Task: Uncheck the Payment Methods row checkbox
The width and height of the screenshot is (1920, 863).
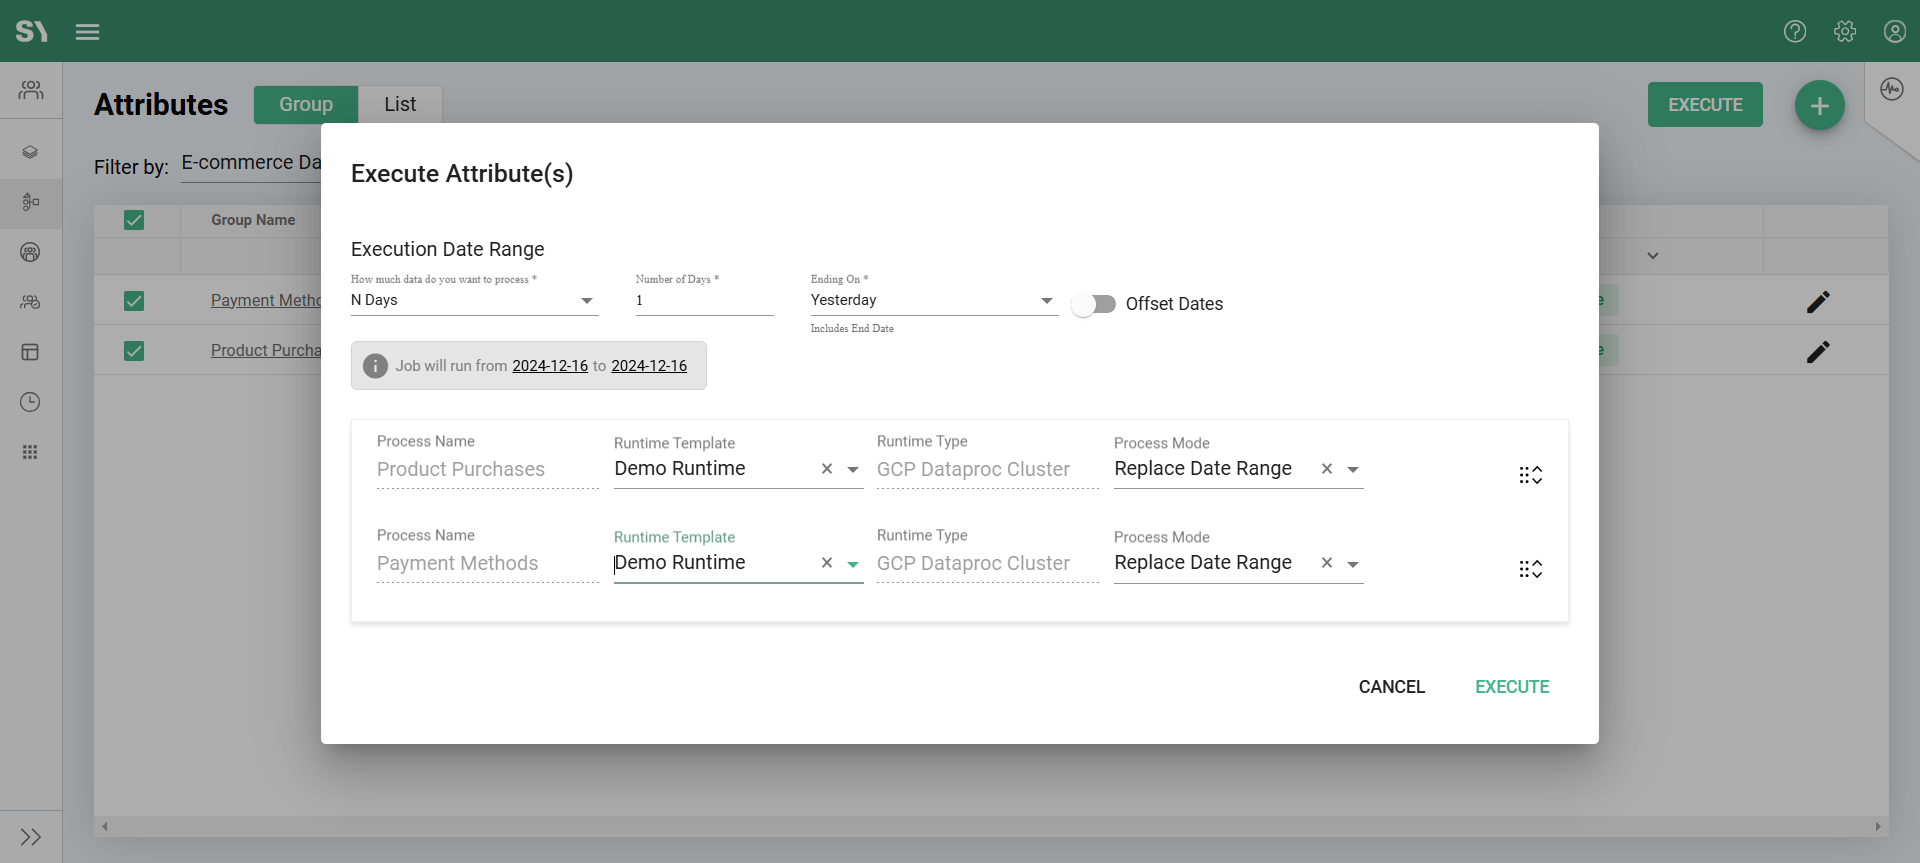Action: [x=134, y=301]
